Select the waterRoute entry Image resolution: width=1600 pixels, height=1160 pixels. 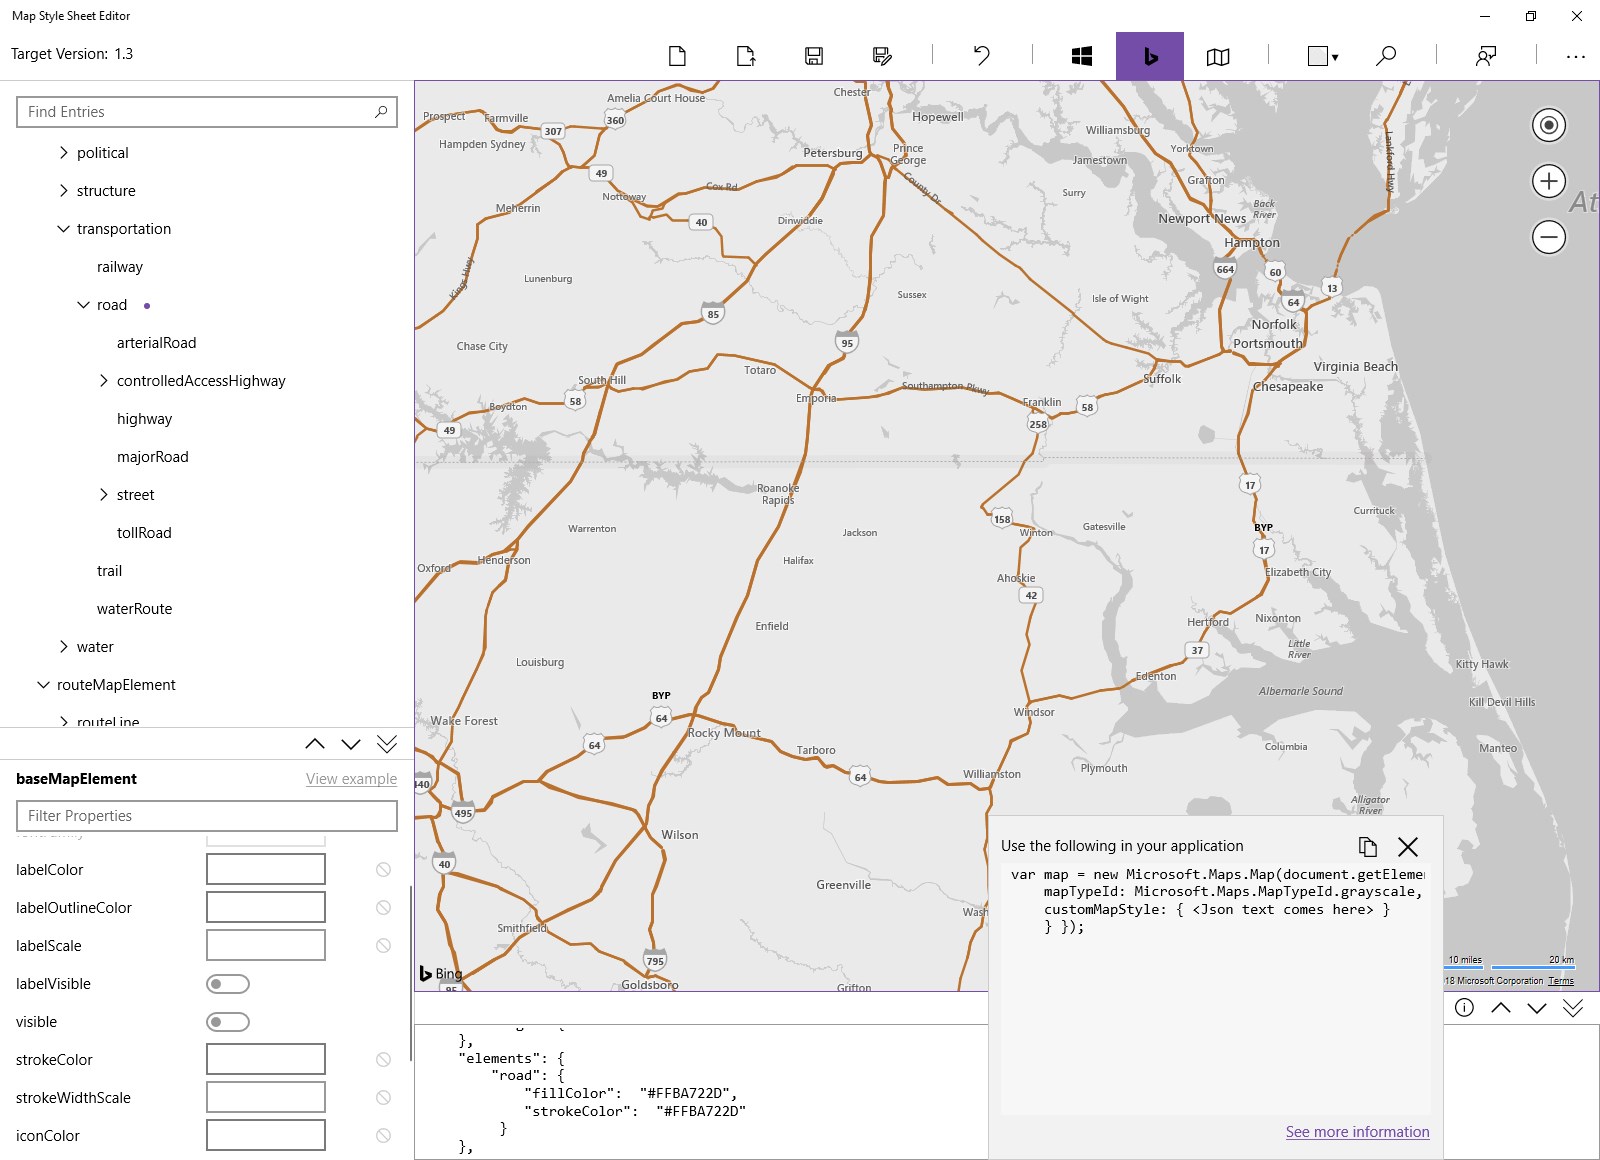click(135, 609)
